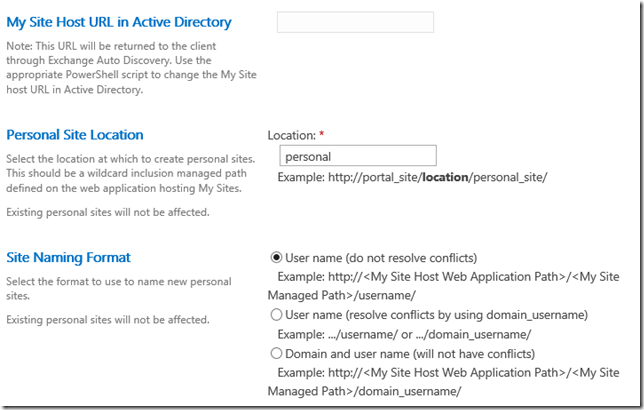Viewport: 644px width, 410px height.
Task: Click the My Site Host URL text box
Action: tap(355, 22)
